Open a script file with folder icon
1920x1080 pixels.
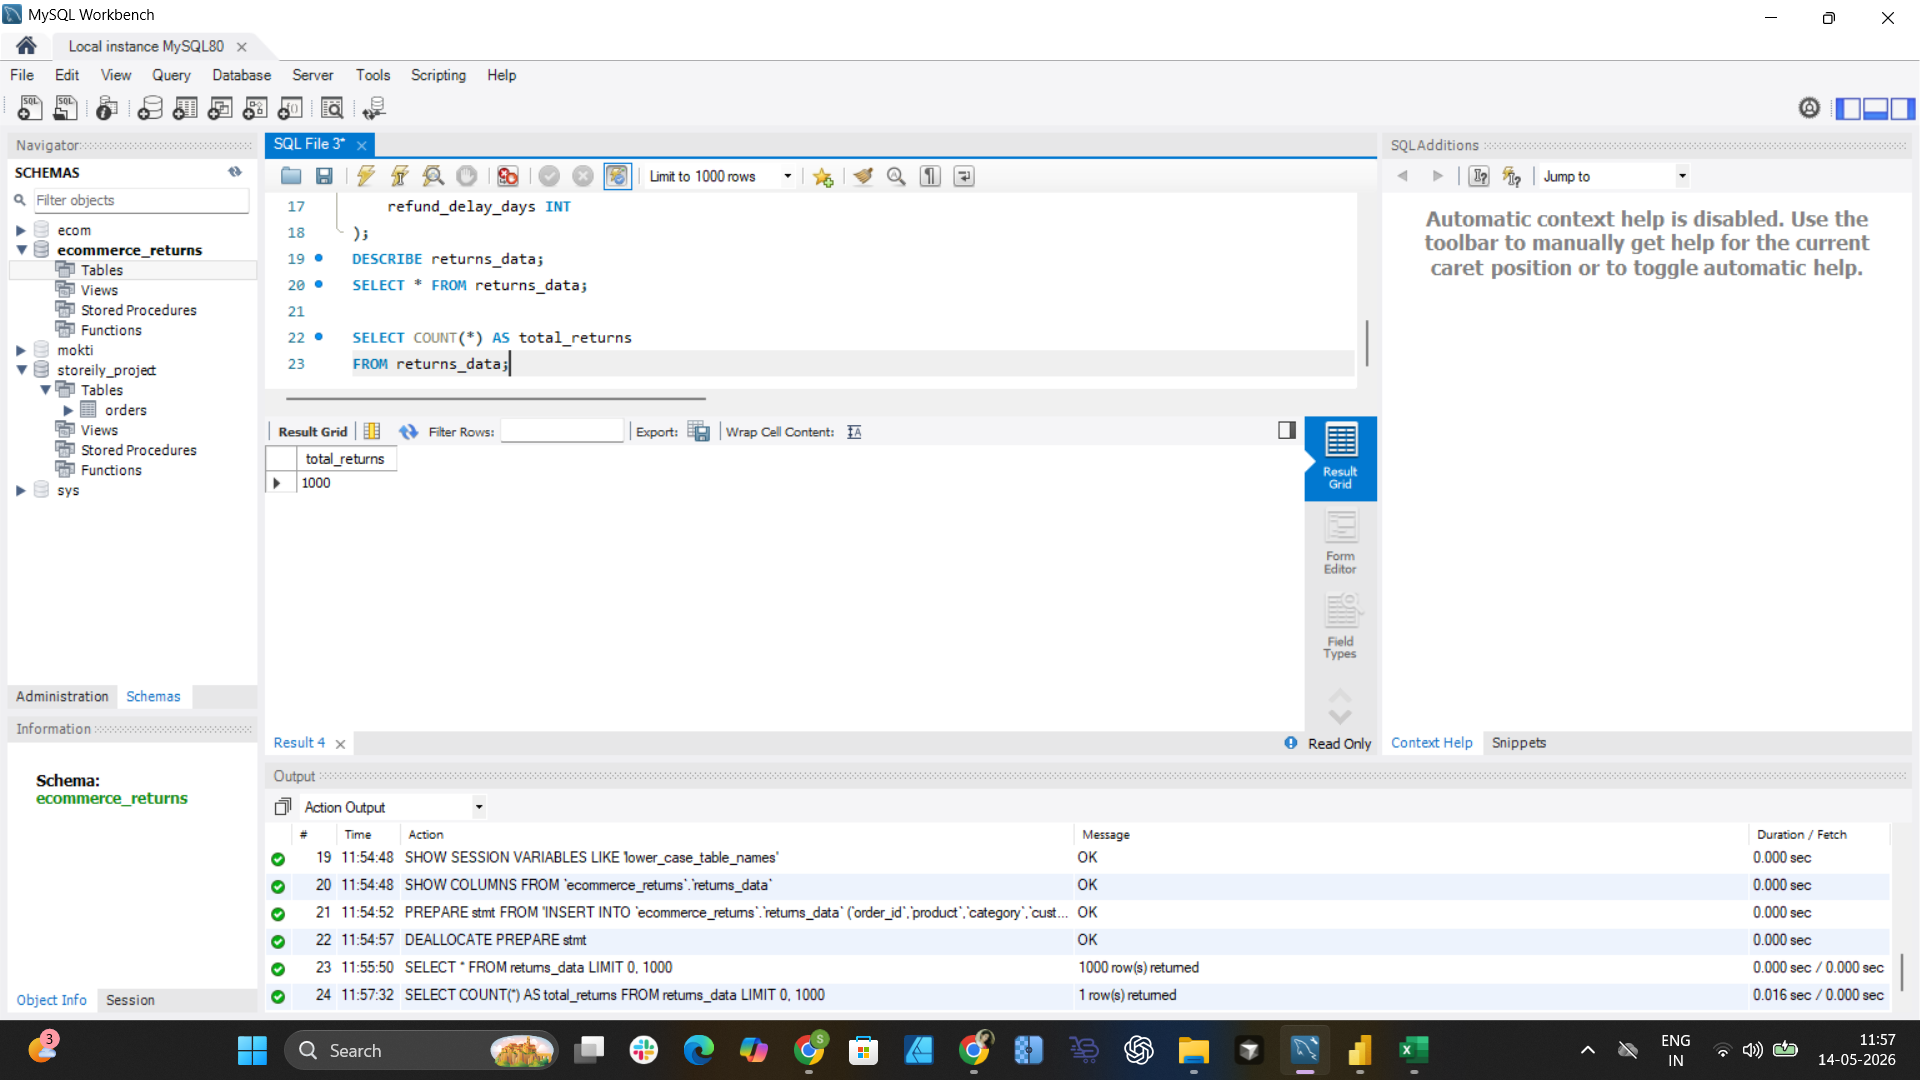coord(291,176)
